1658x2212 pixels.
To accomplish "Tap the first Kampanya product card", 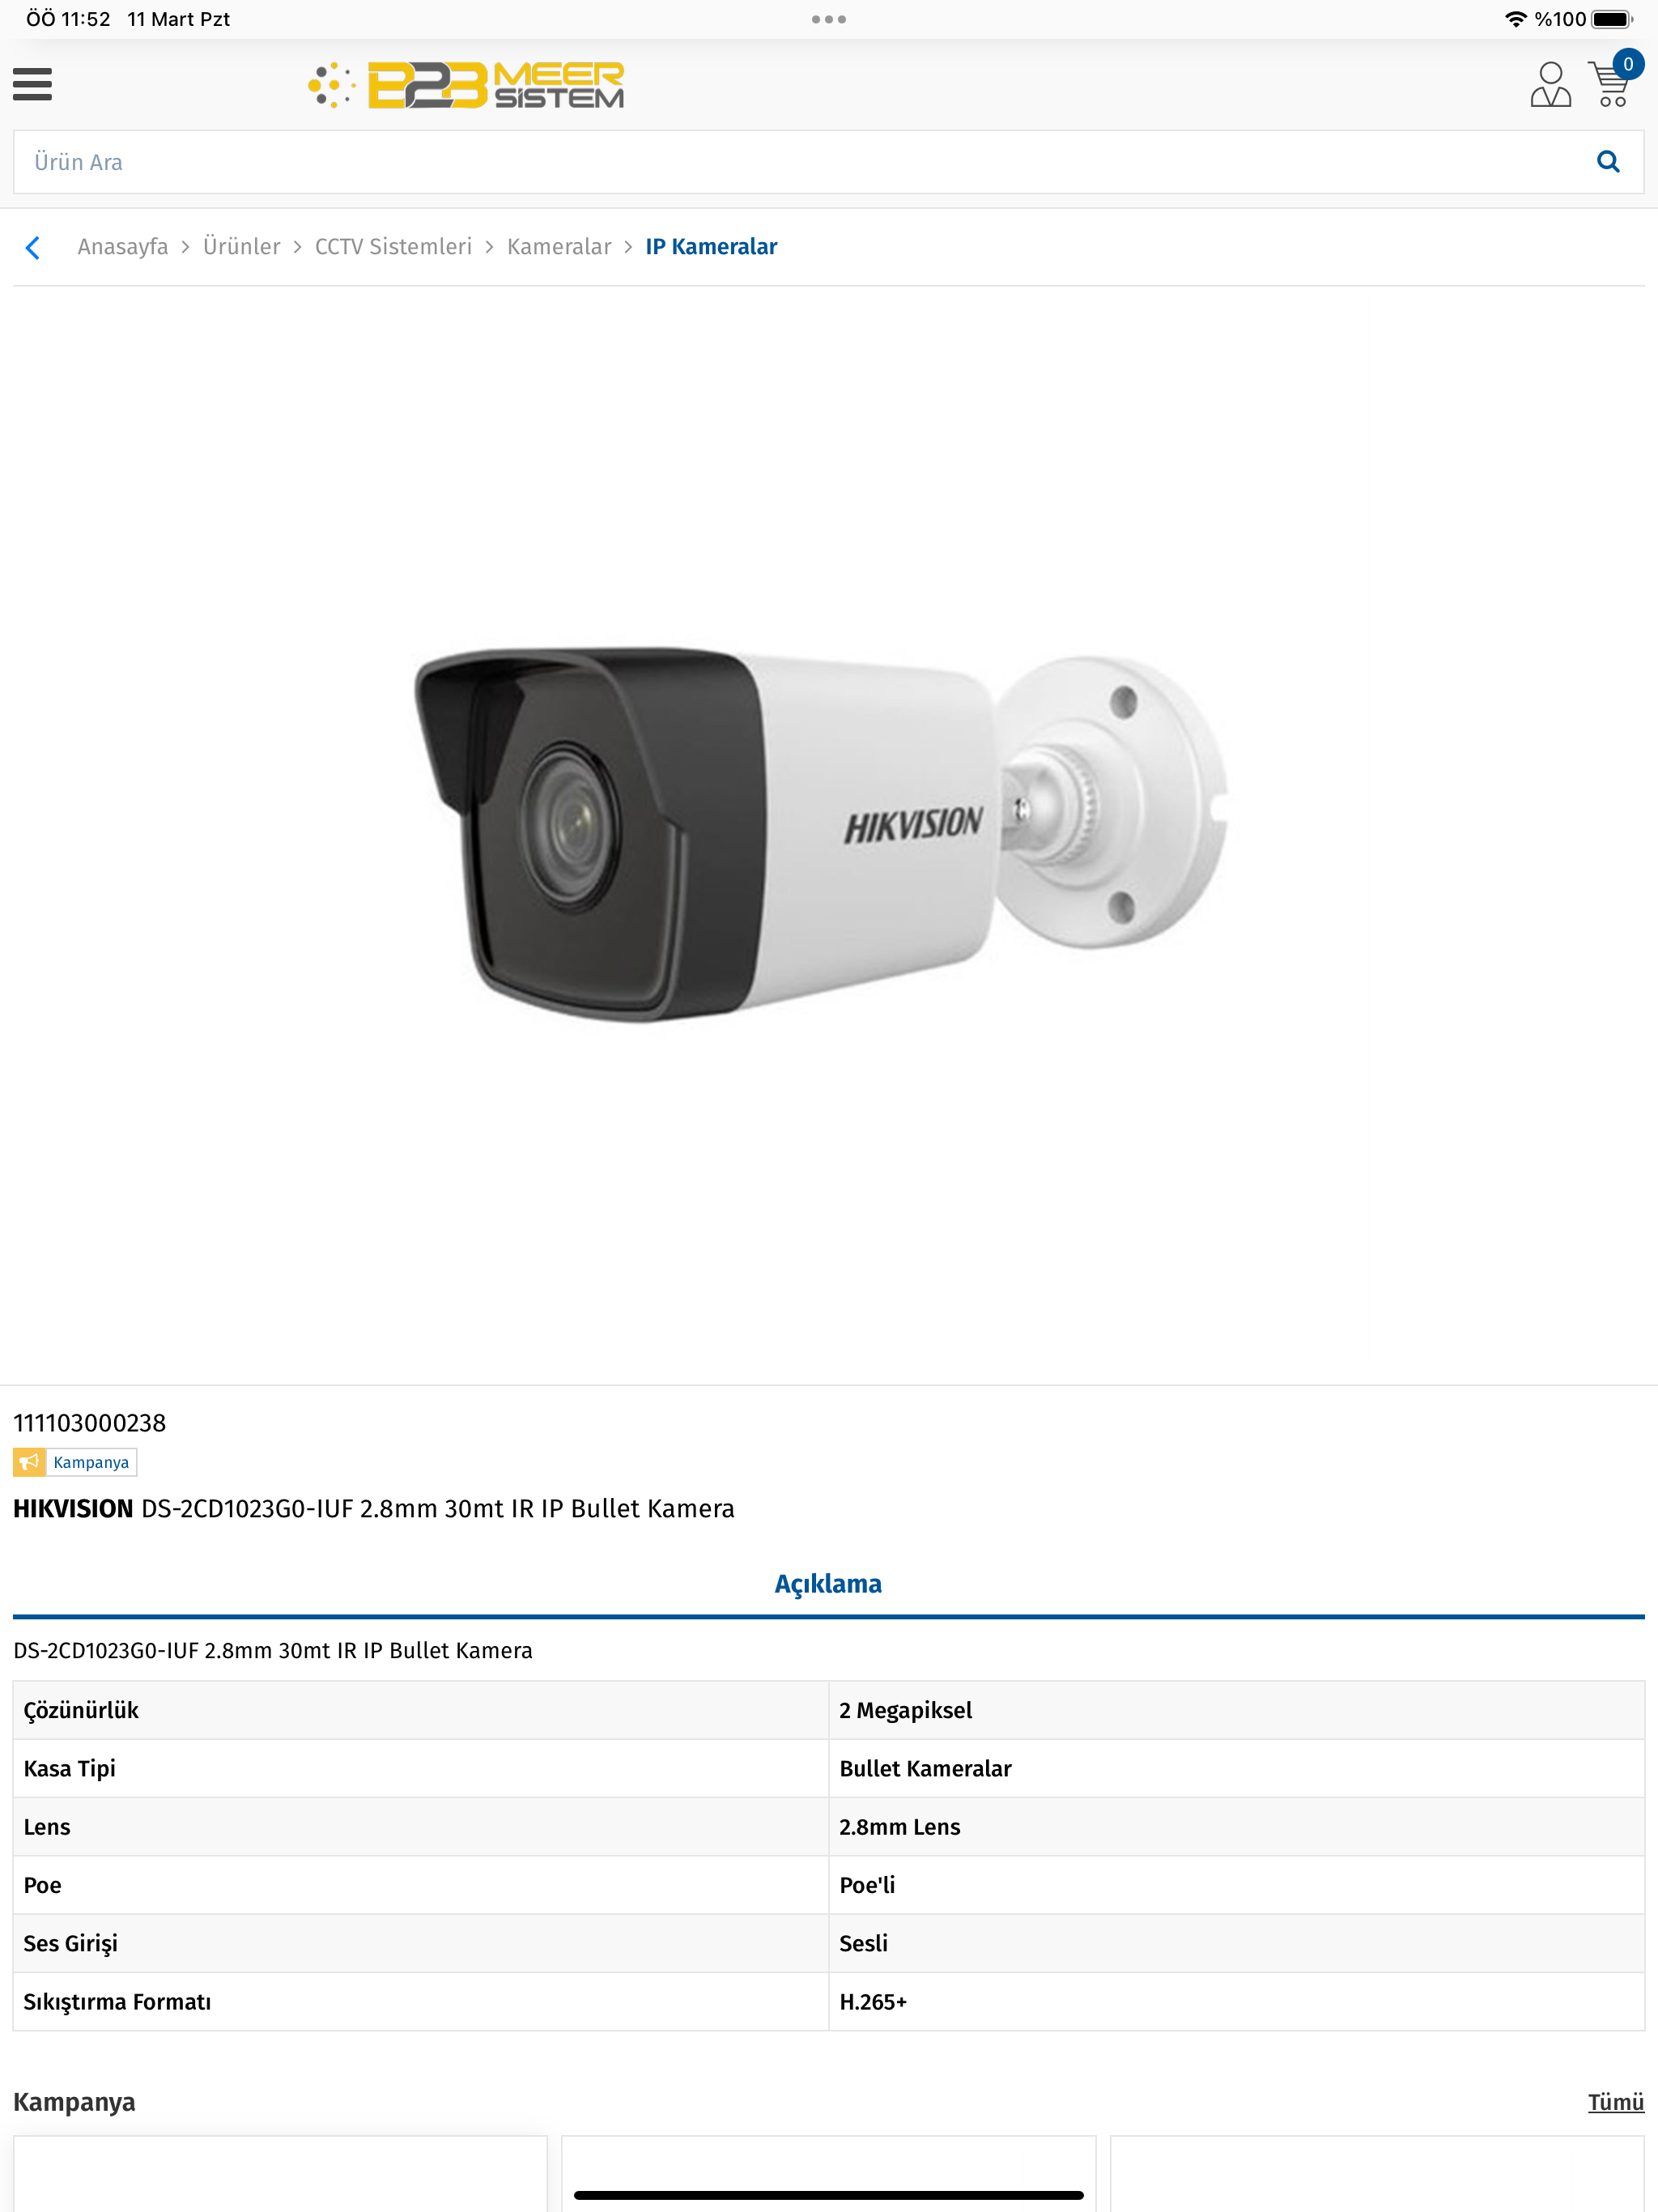I will point(280,2173).
